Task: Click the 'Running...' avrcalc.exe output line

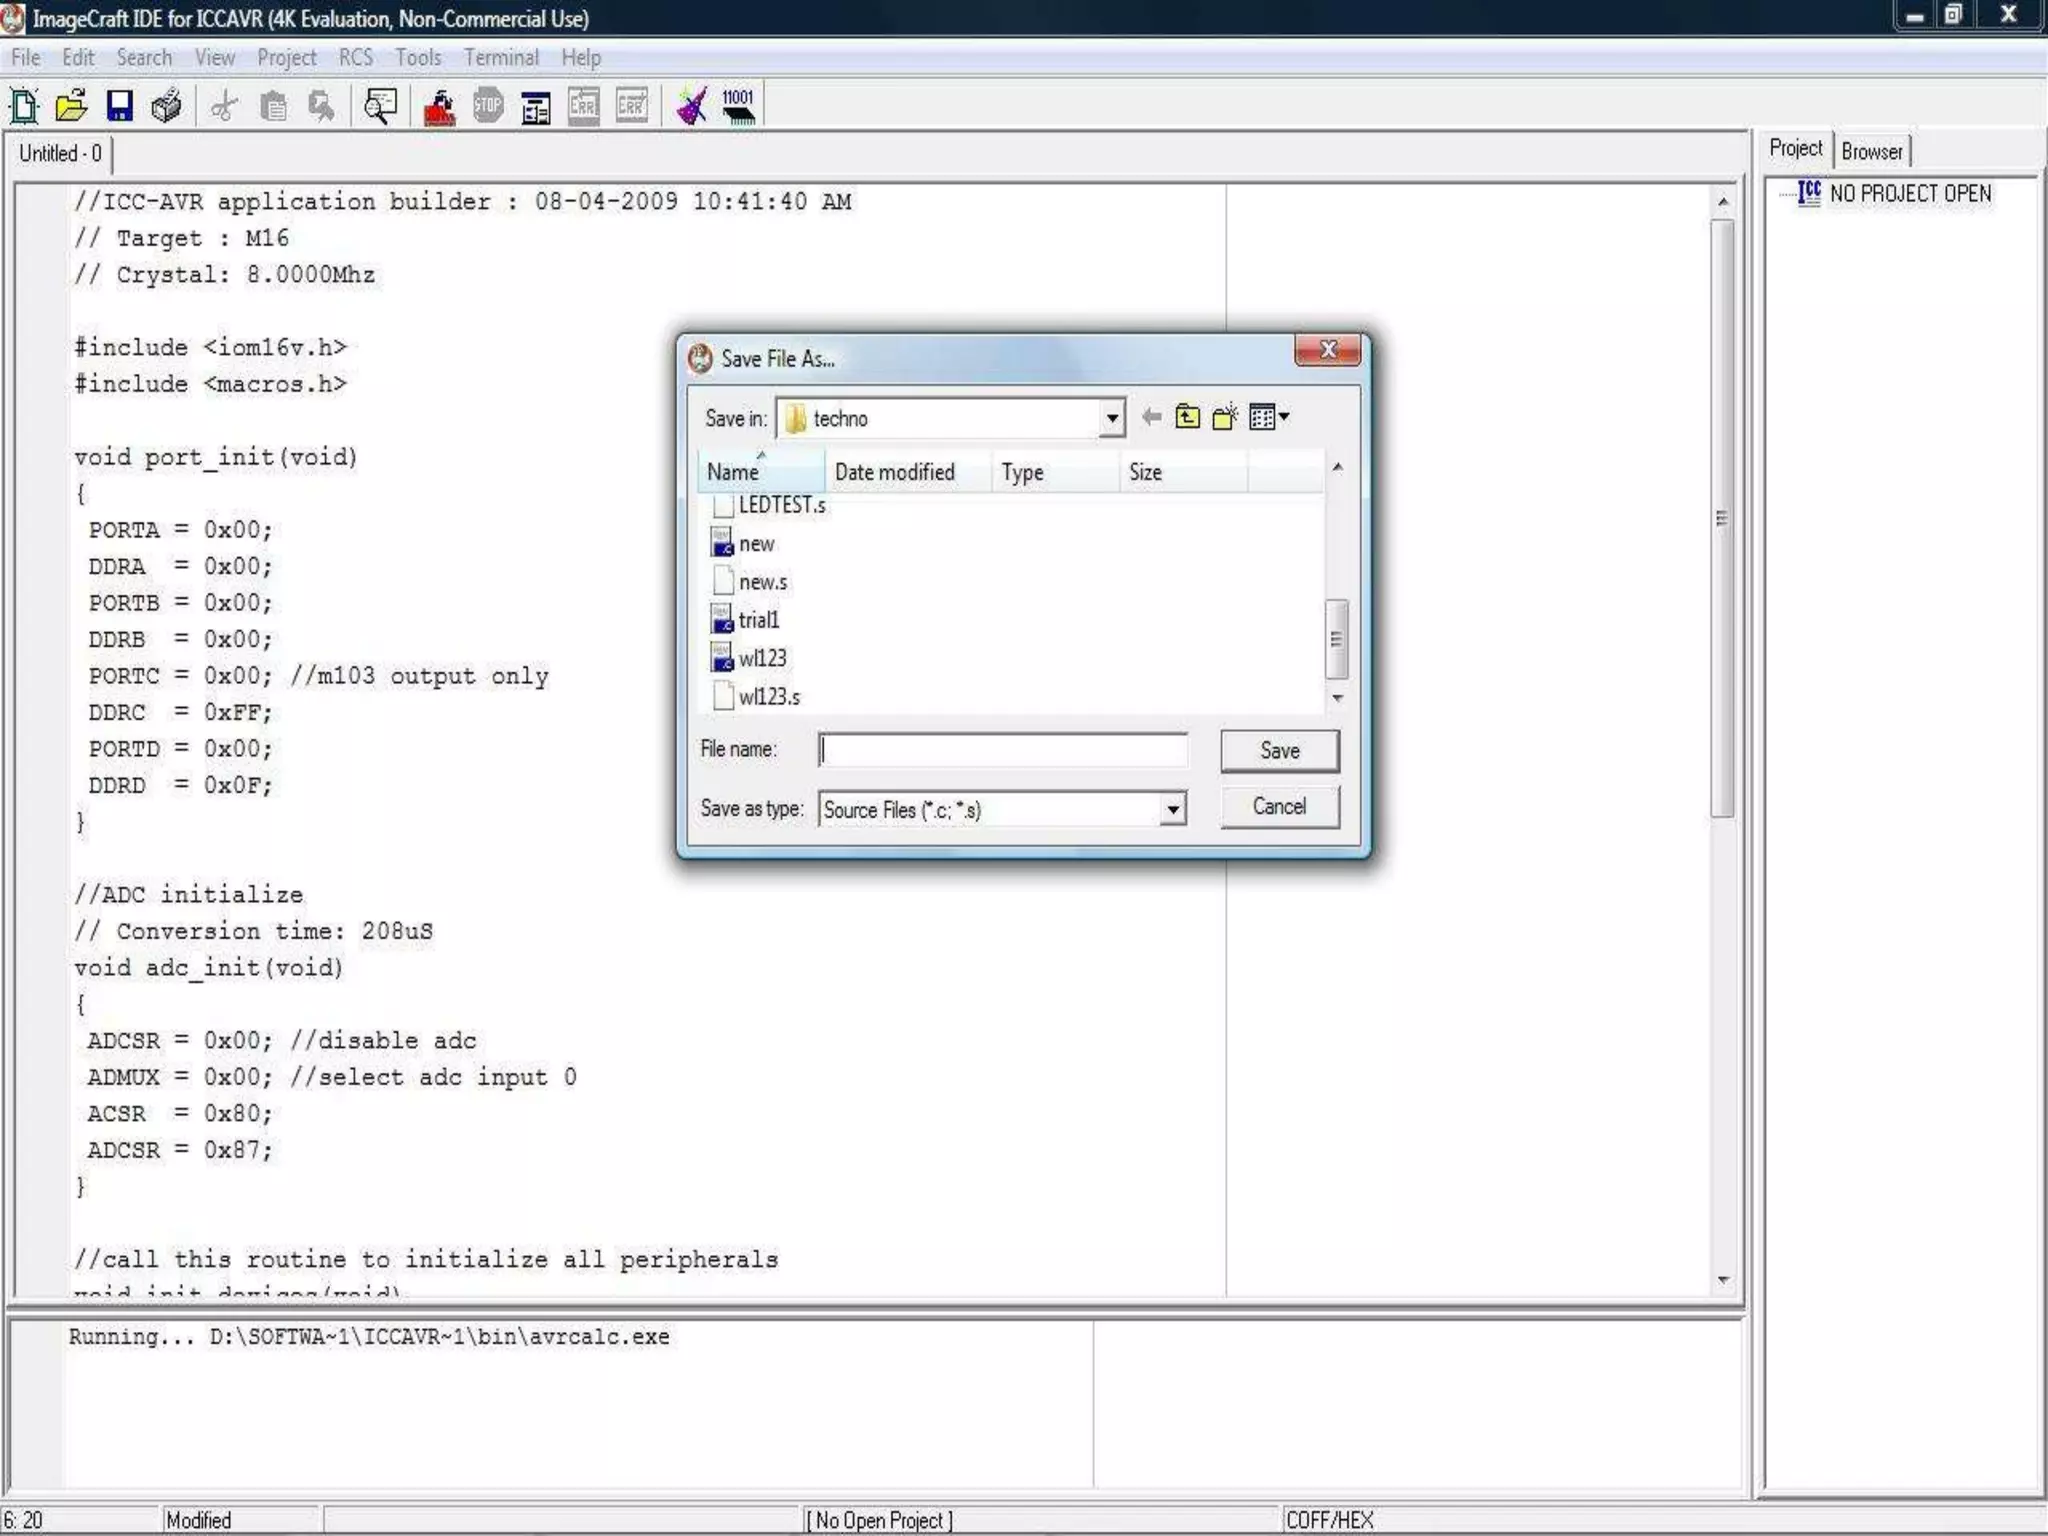Action: click(369, 1337)
